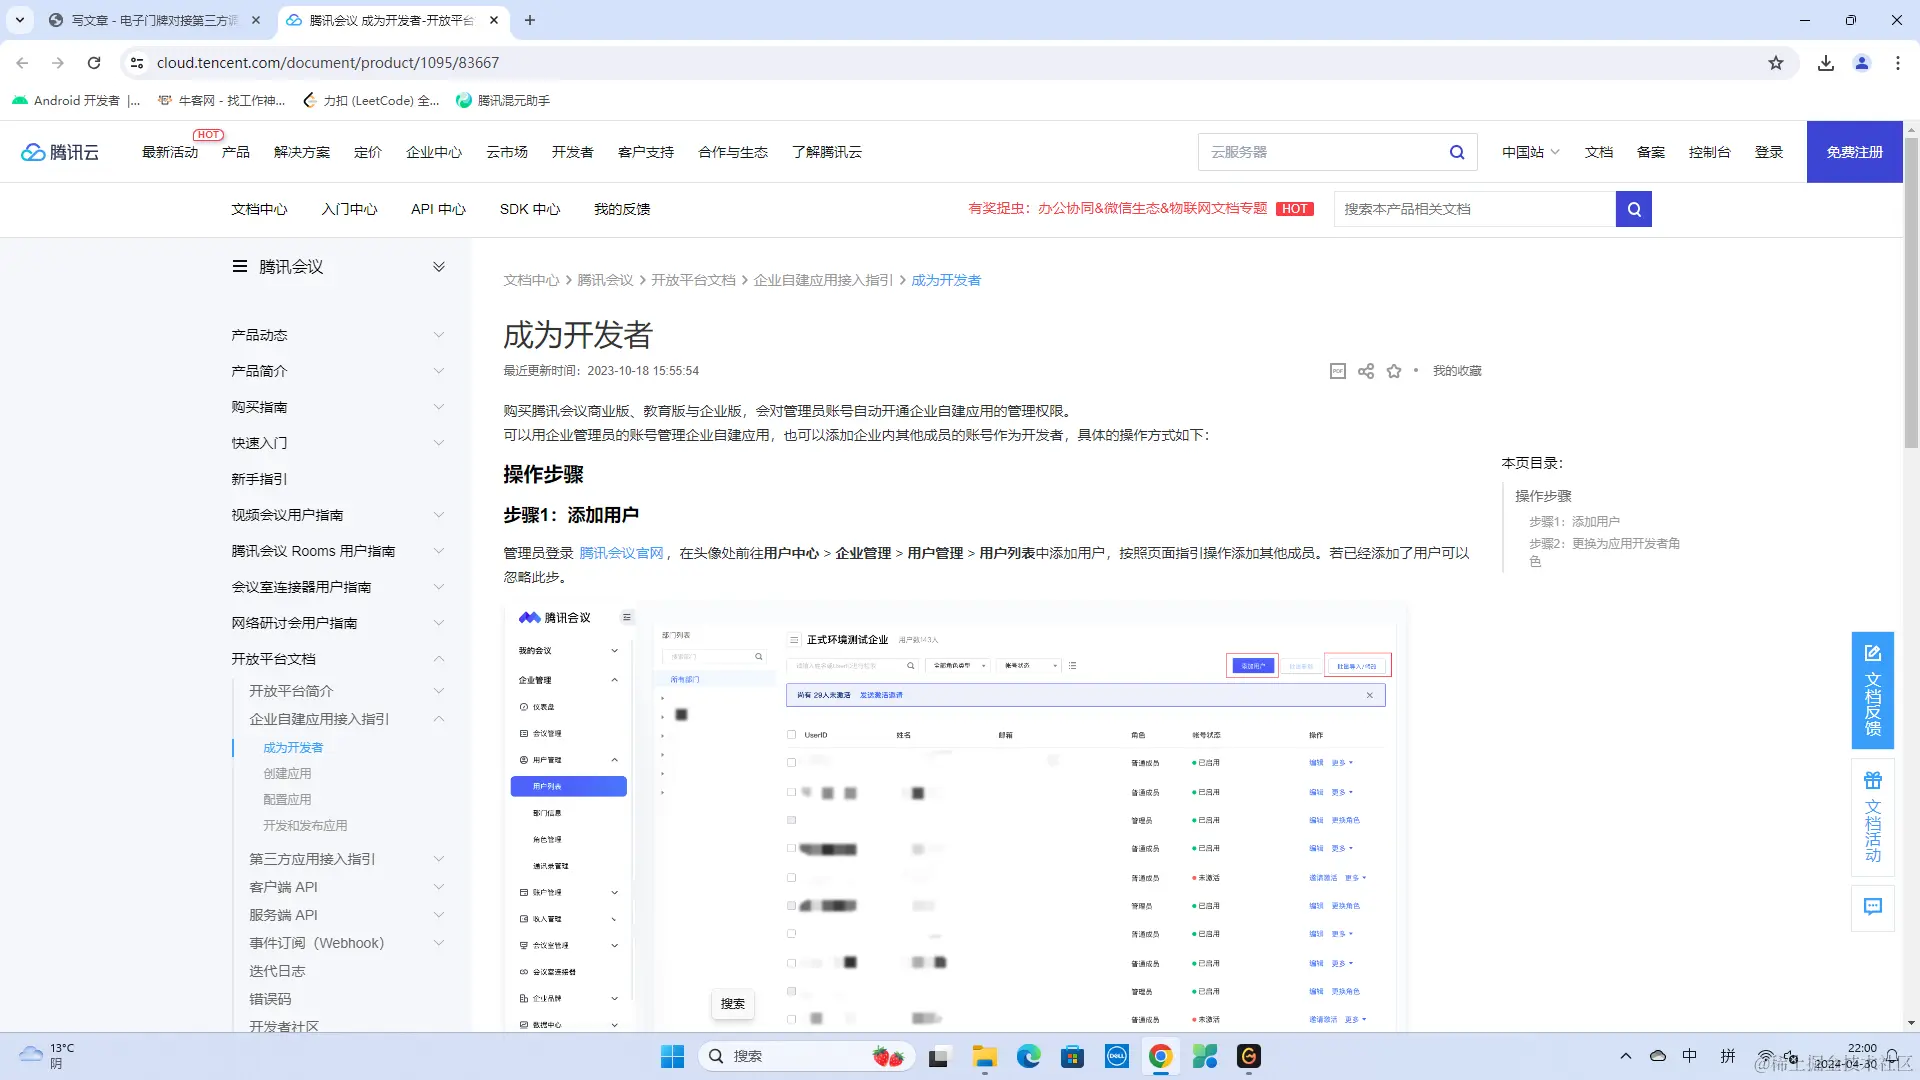Image resolution: width=1920 pixels, height=1080 pixels.
Task: Open the 文档活动 gift button
Action: click(1872, 817)
